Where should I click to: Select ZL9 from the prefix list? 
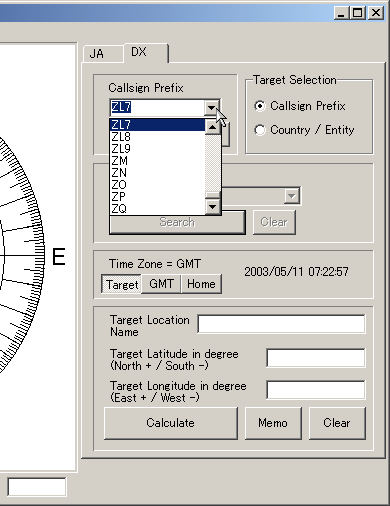coord(158,149)
